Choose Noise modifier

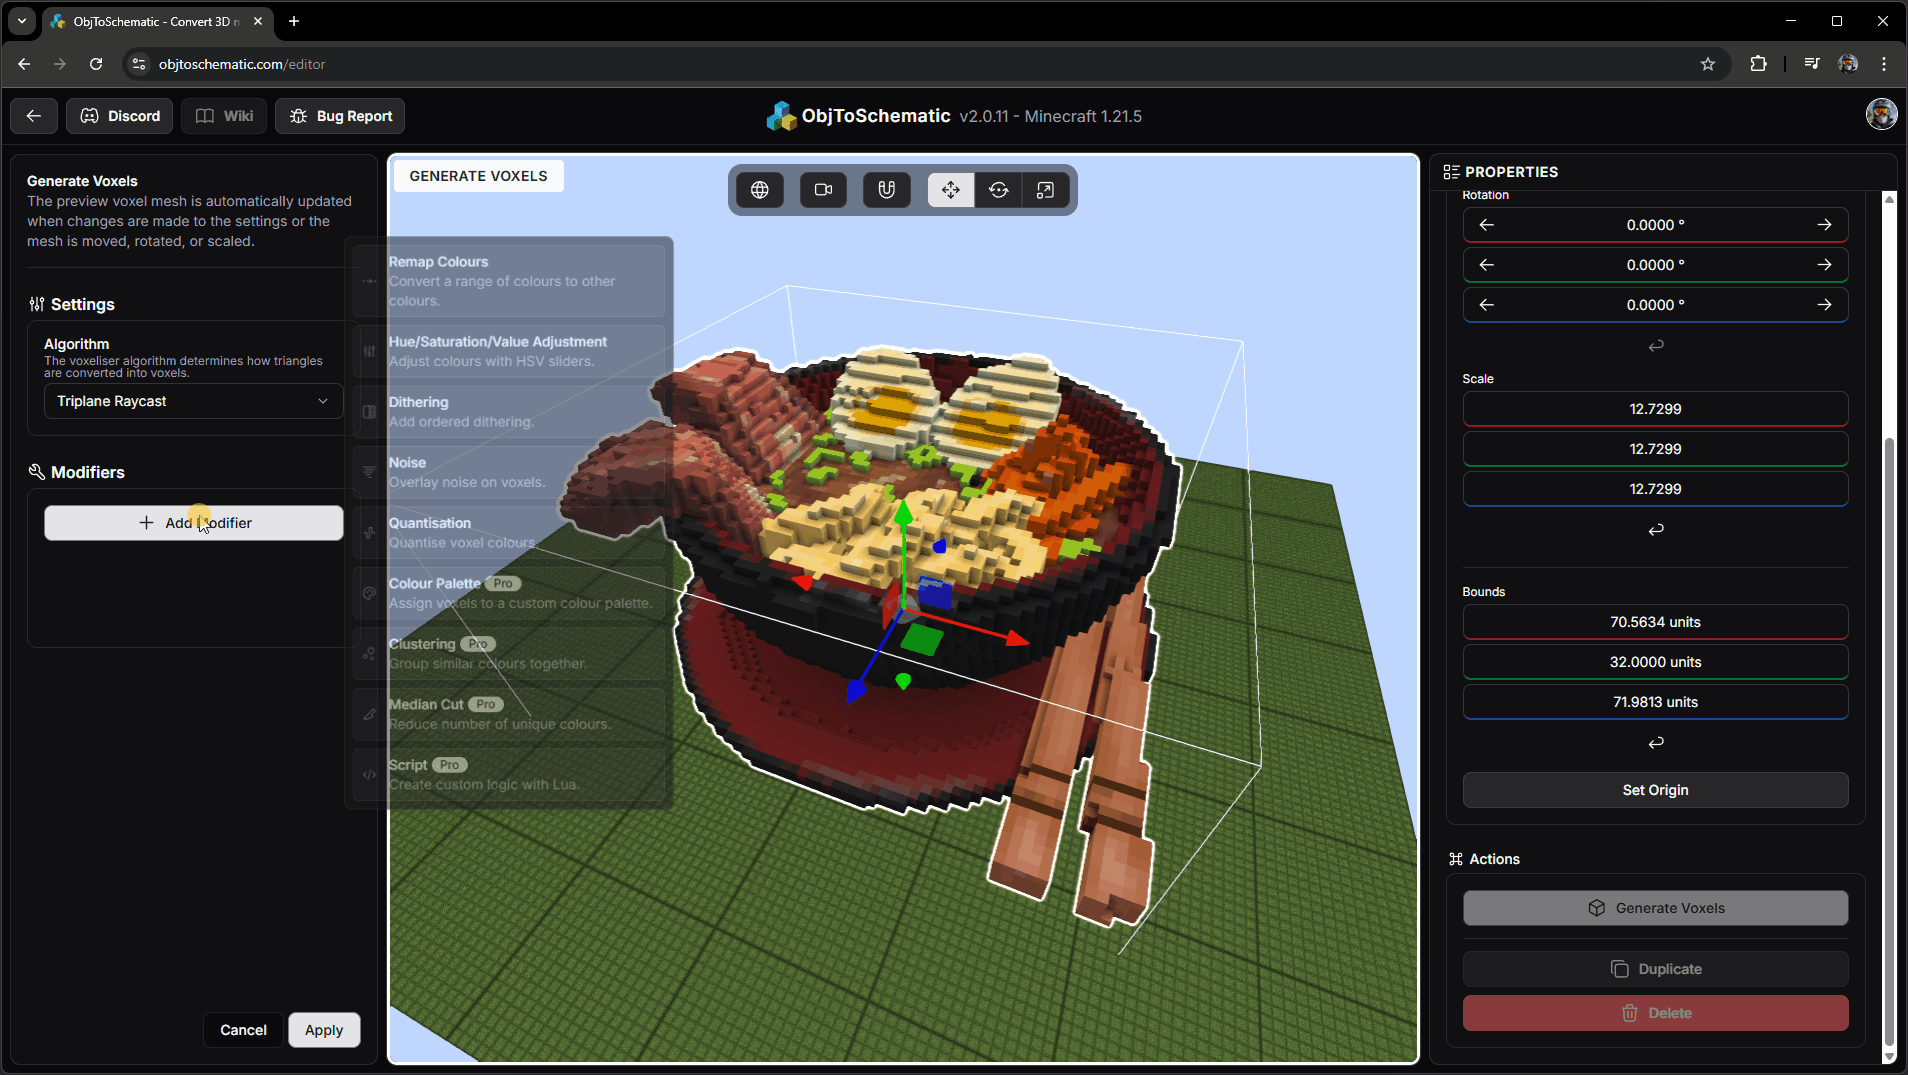pyautogui.click(x=510, y=472)
